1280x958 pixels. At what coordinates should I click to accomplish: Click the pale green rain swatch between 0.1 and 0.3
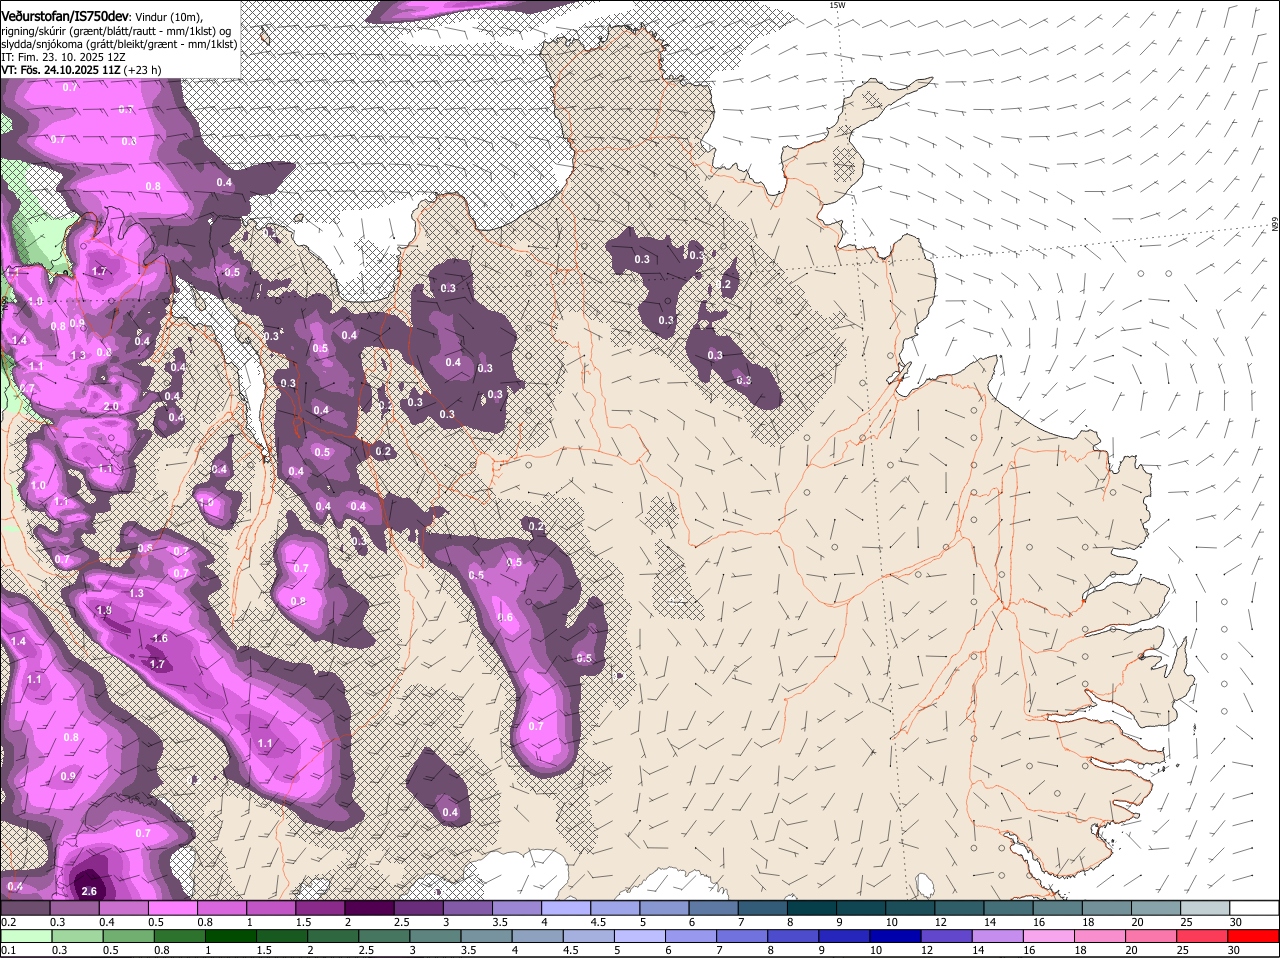pos(25,936)
